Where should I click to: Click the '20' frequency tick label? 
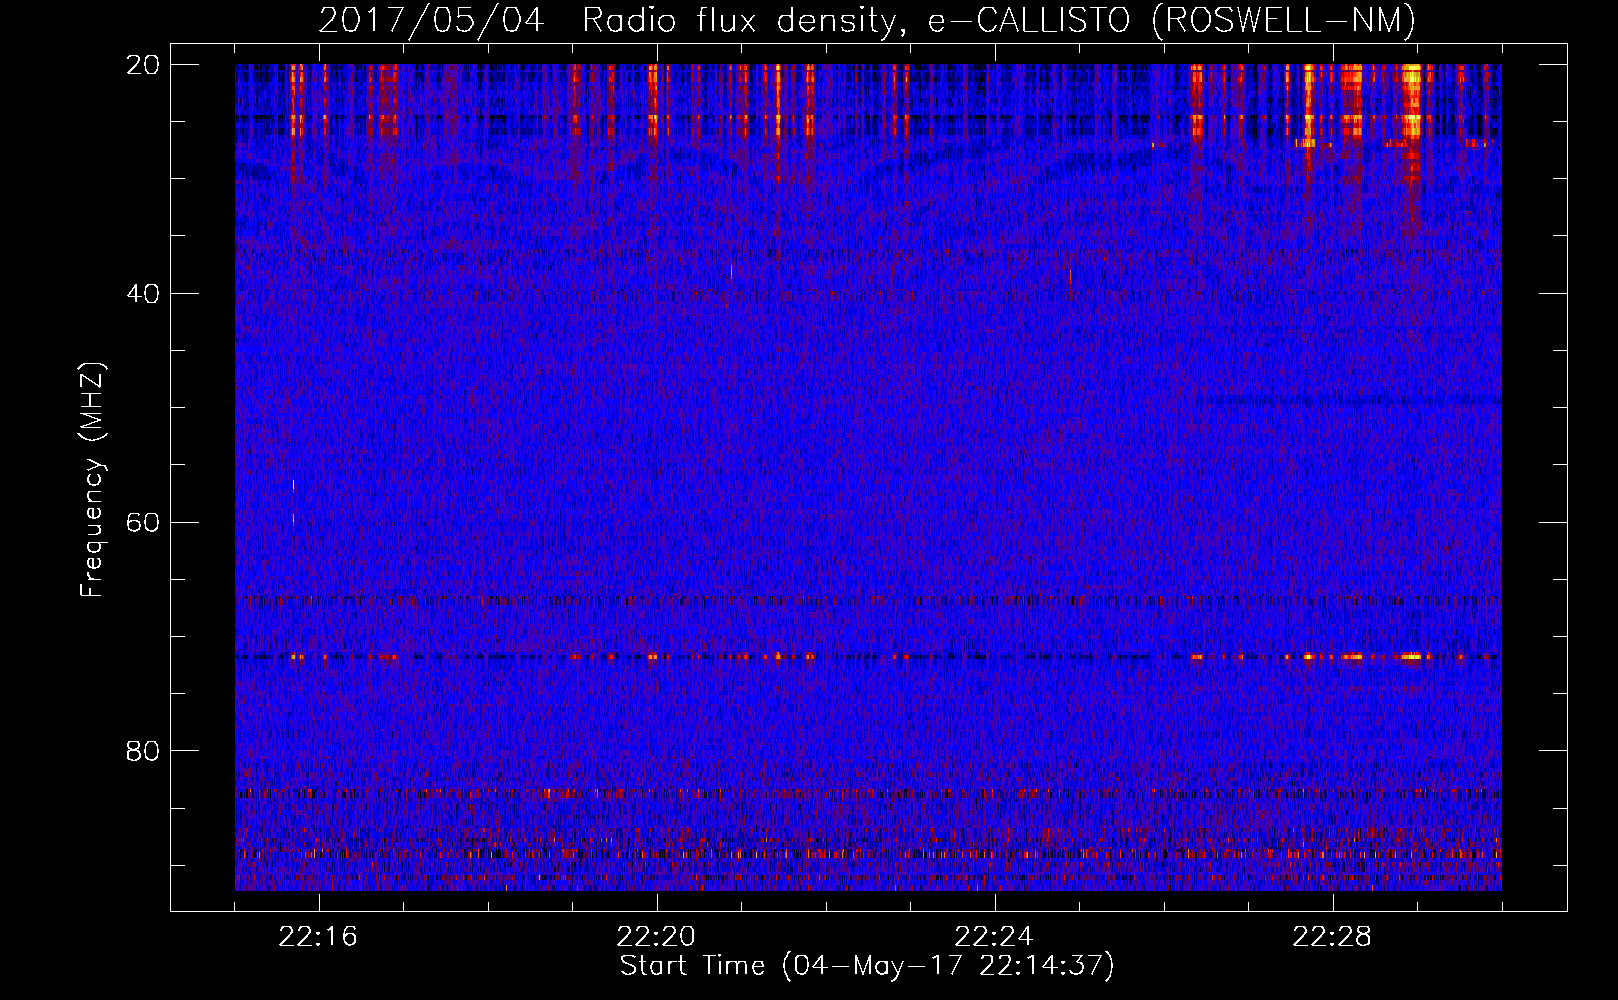[x=143, y=65]
